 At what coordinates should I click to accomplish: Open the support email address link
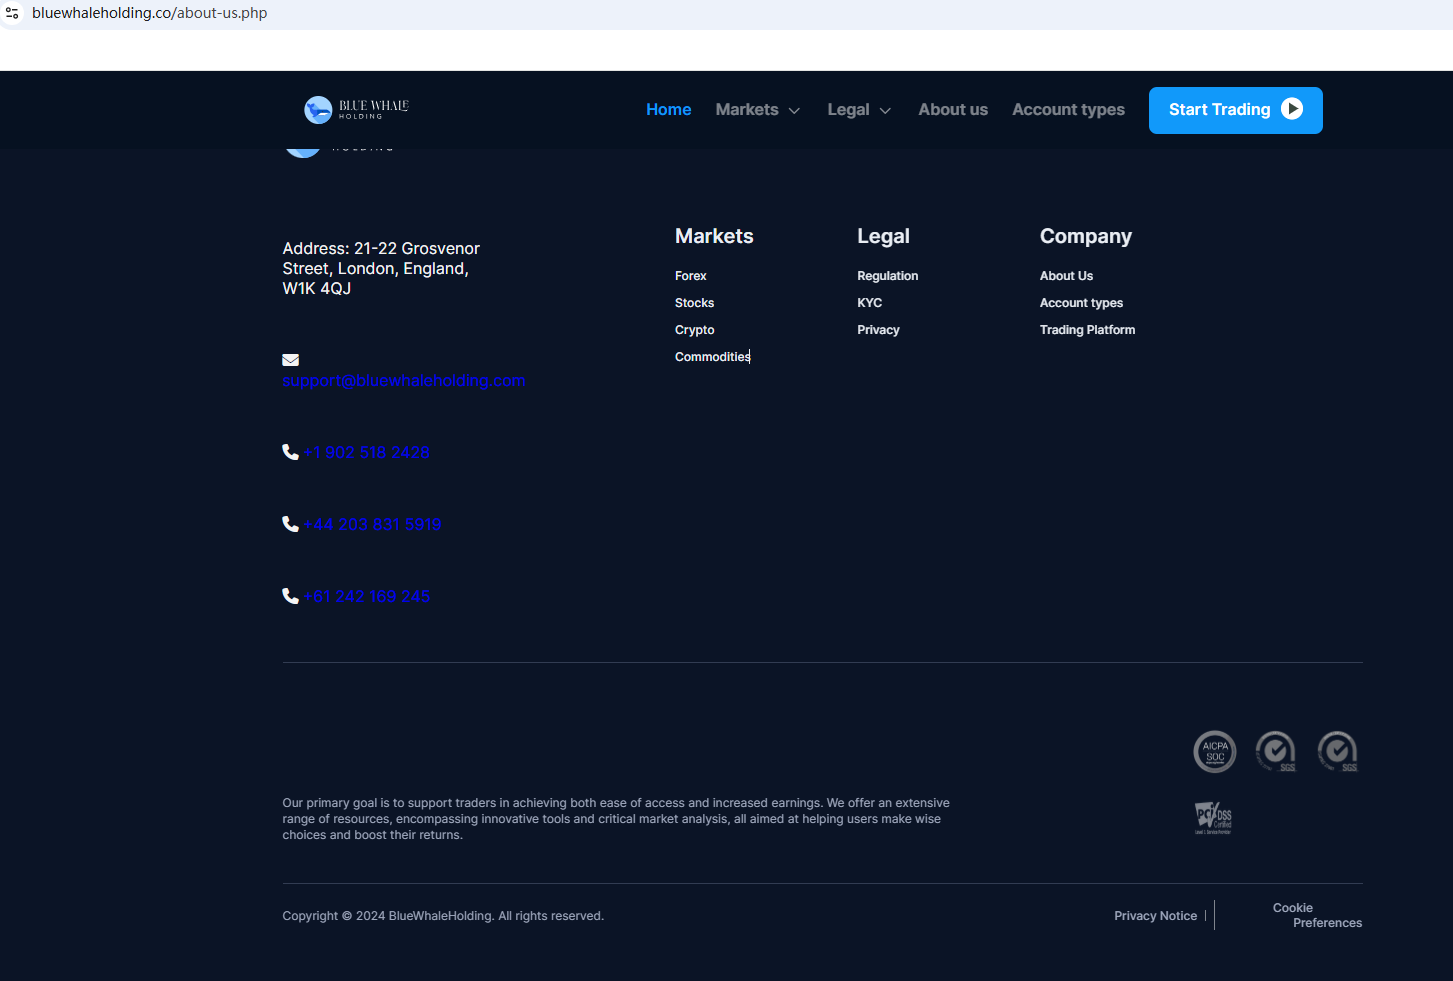tap(403, 381)
